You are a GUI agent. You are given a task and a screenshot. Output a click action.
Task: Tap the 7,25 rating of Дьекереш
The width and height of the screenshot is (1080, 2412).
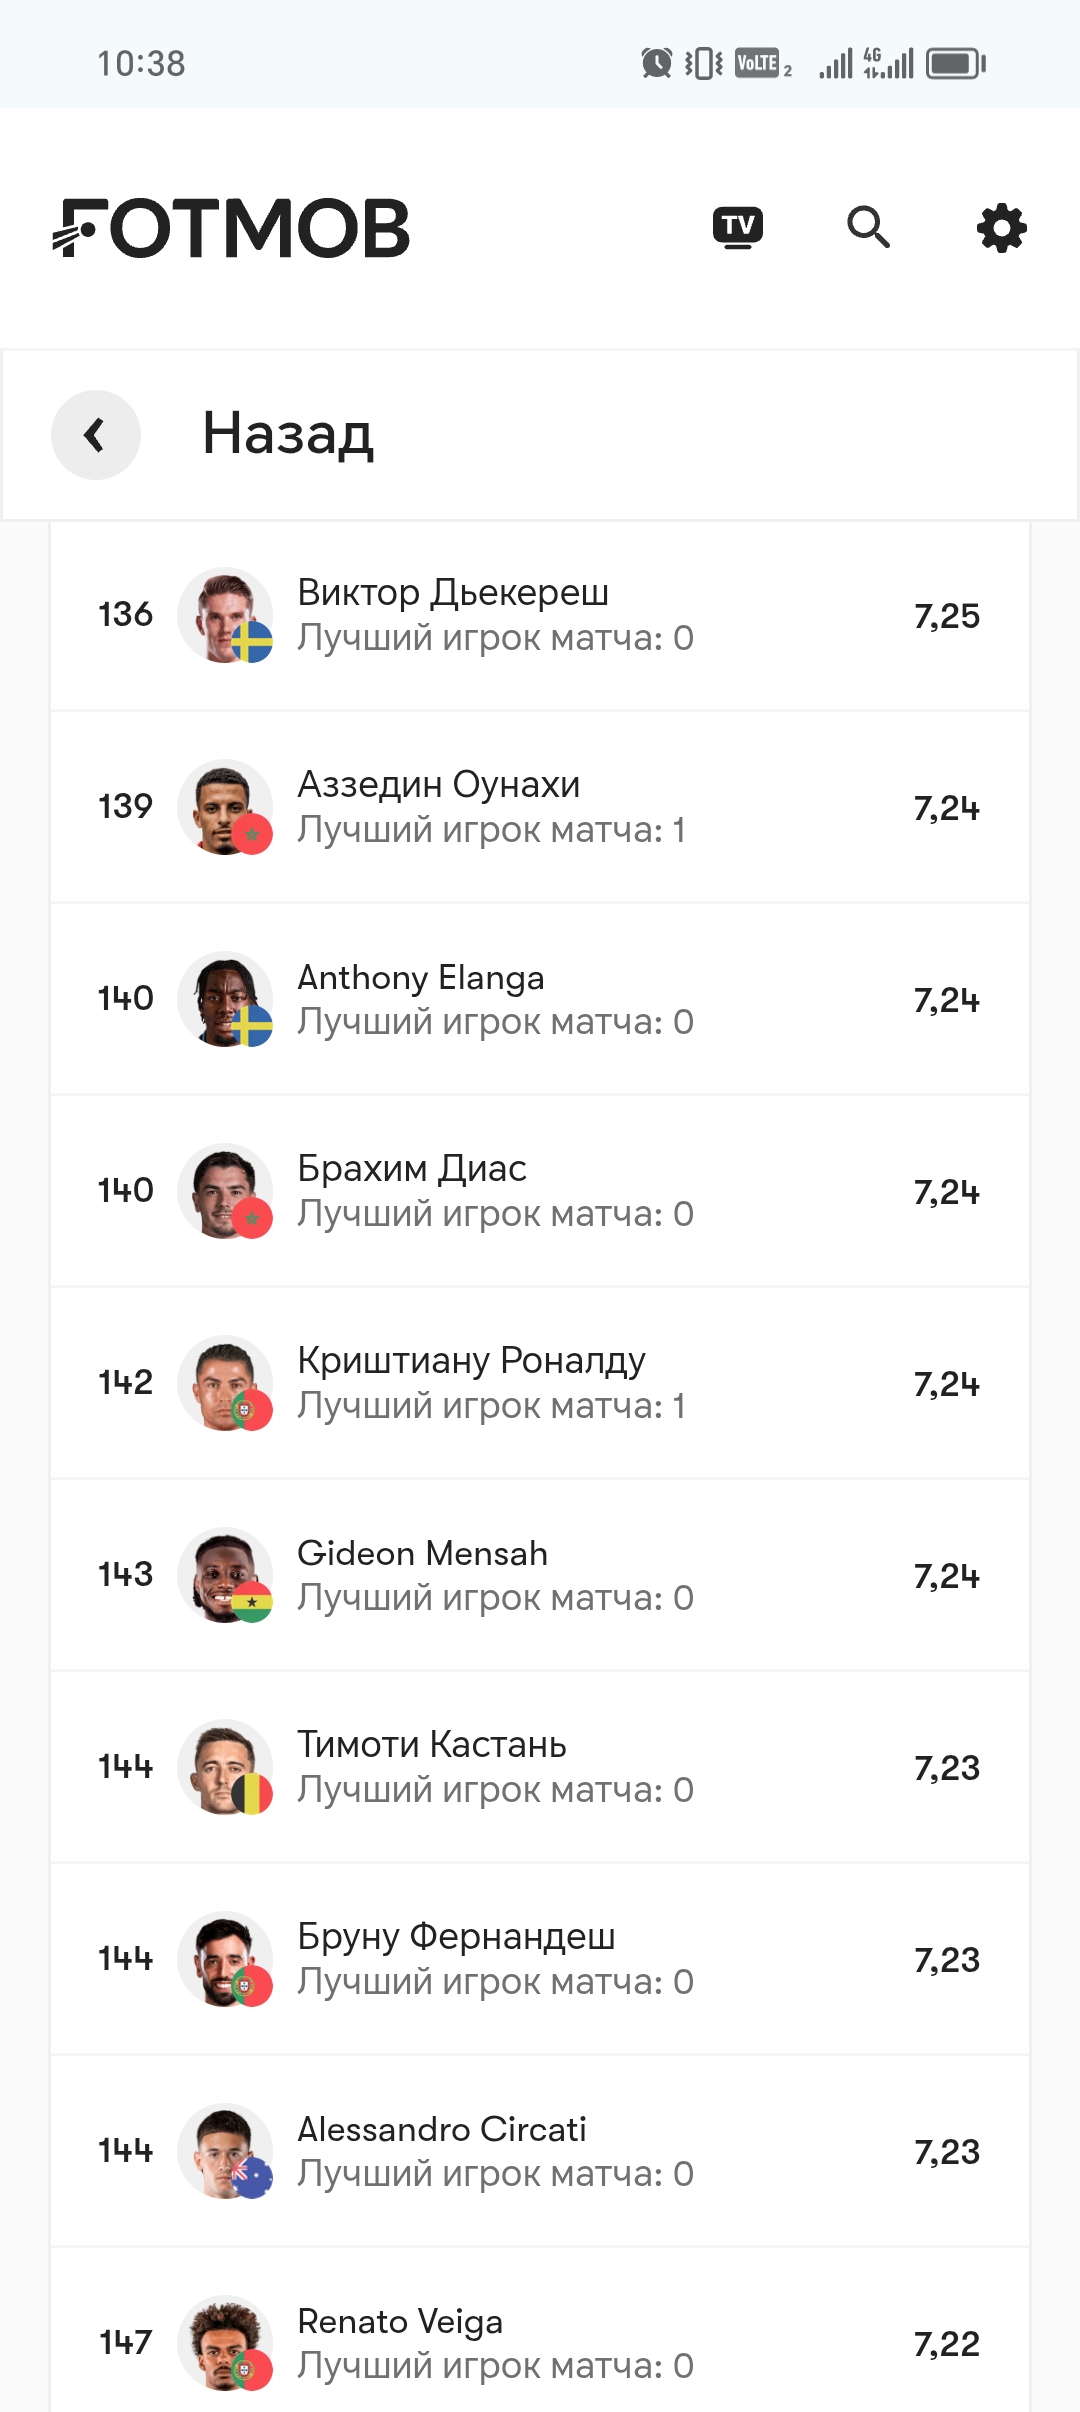(x=946, y=616)
